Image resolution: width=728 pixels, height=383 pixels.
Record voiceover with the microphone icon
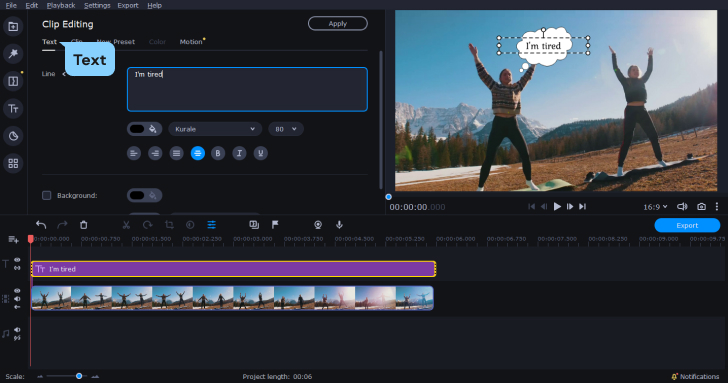coord(339,225)
